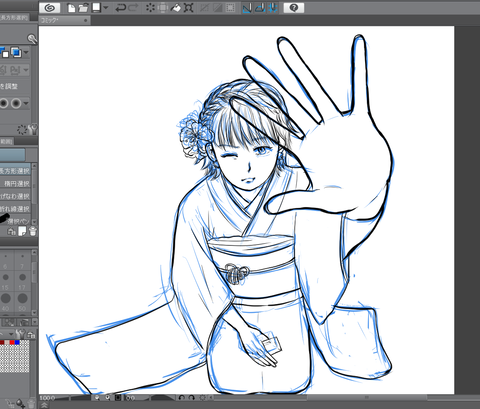Image resolution: width=480 pixels, height=409 pixels.
Task: Expand command bar double-chevron at bottom left
Action: pos(44,405)
